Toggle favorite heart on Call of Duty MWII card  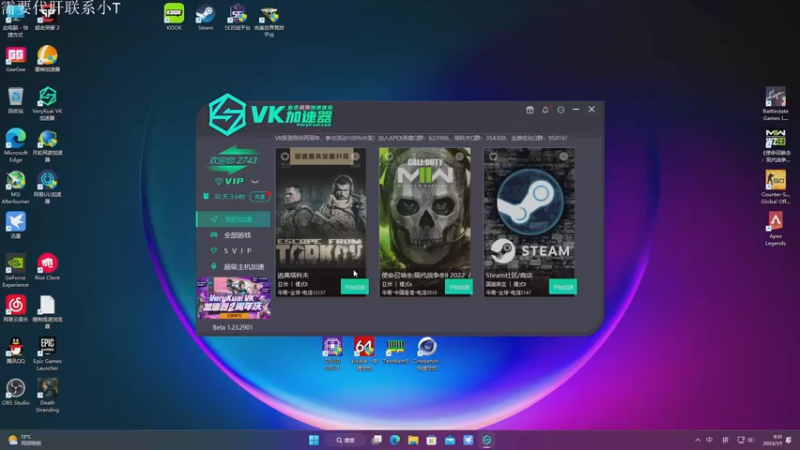pyautogui.click(x=389, y=157)
